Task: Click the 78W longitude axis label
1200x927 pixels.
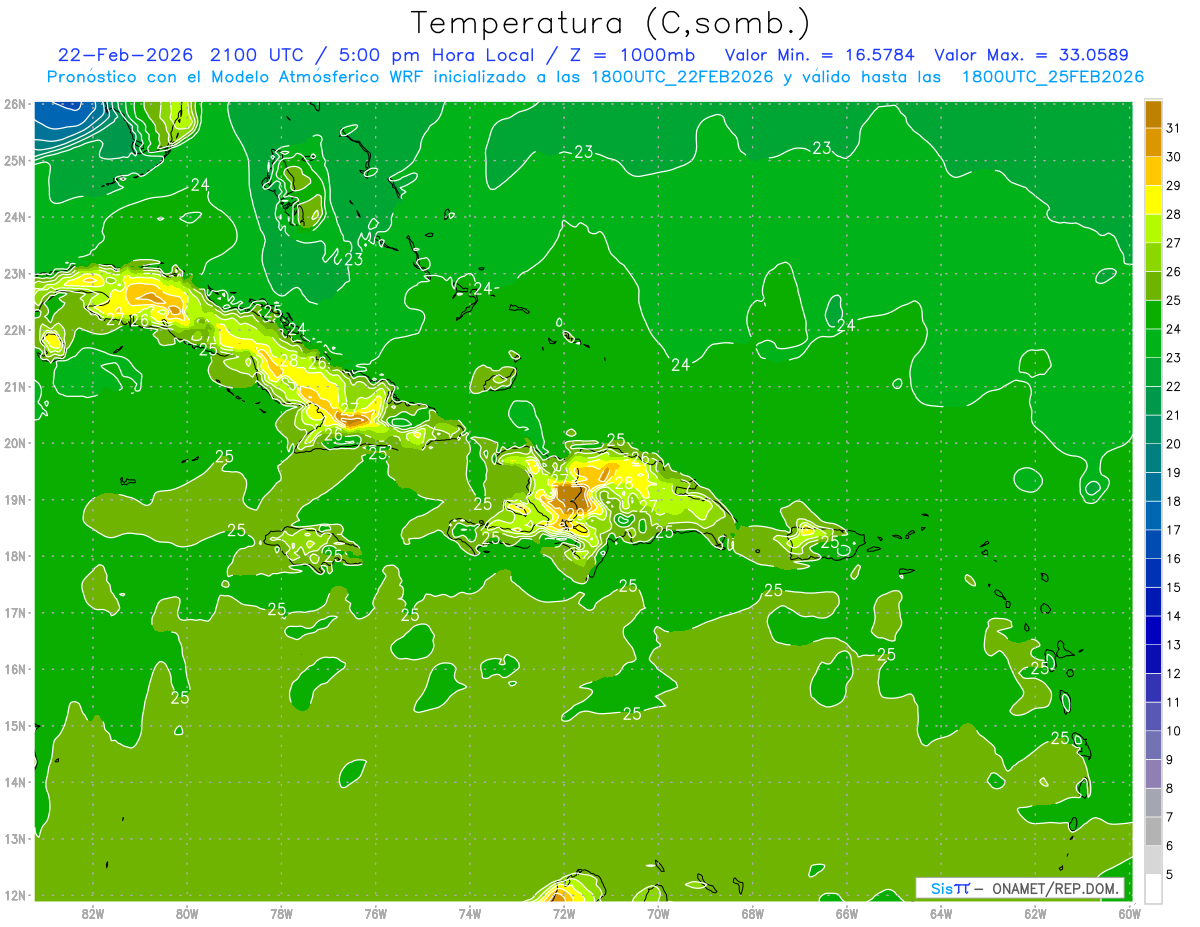Action: click(281, 913)
